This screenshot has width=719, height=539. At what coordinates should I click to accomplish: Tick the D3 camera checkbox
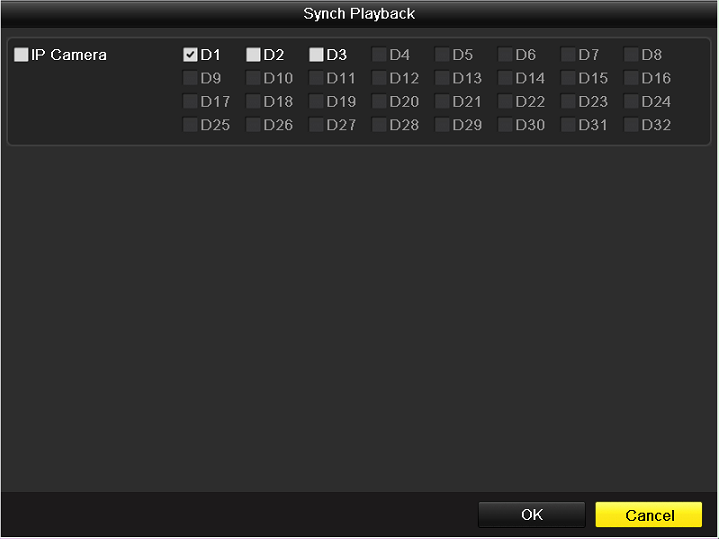click(x=316, y=55)
